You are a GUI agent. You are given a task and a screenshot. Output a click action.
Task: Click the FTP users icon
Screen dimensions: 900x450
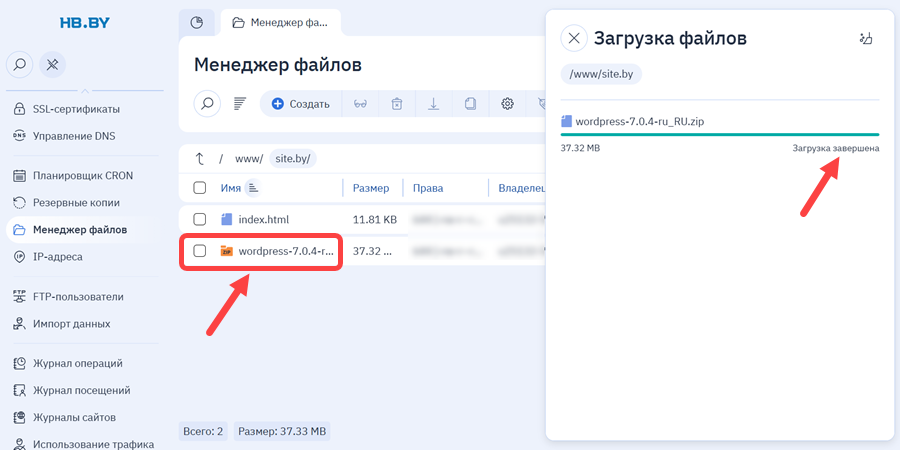(20, 297)
